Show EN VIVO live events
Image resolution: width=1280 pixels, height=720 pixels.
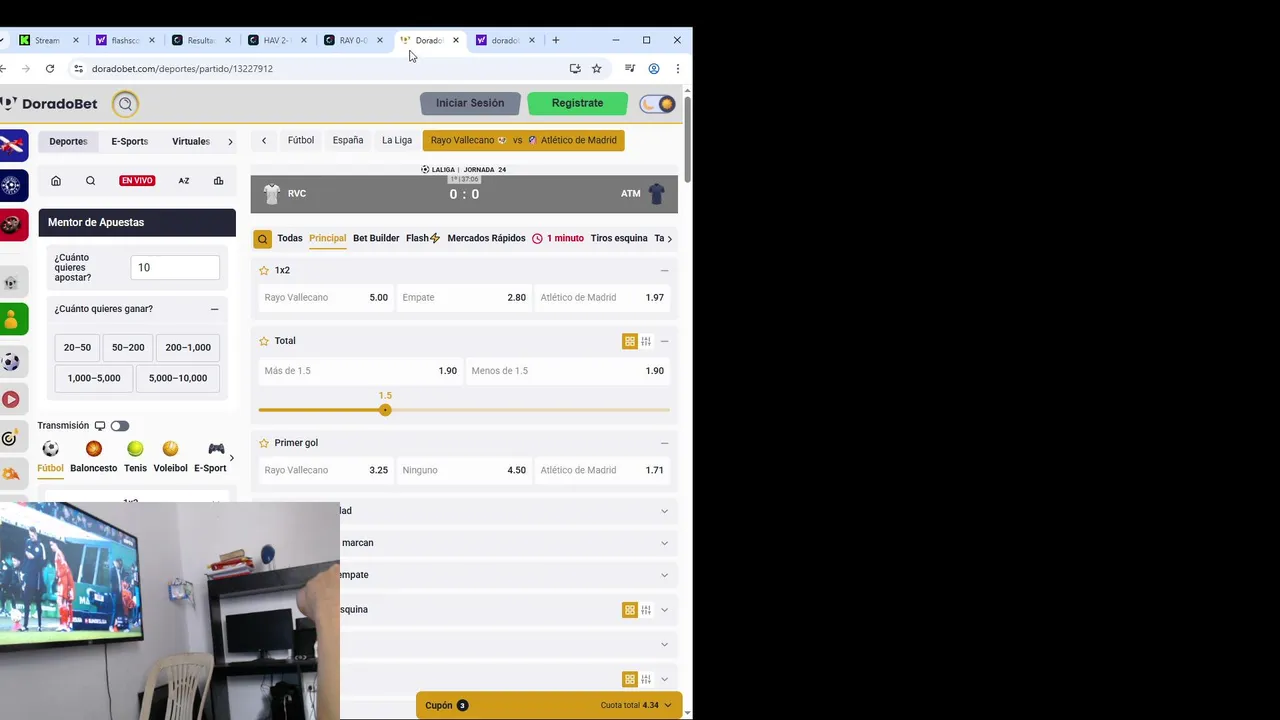[x=137, y=181]
